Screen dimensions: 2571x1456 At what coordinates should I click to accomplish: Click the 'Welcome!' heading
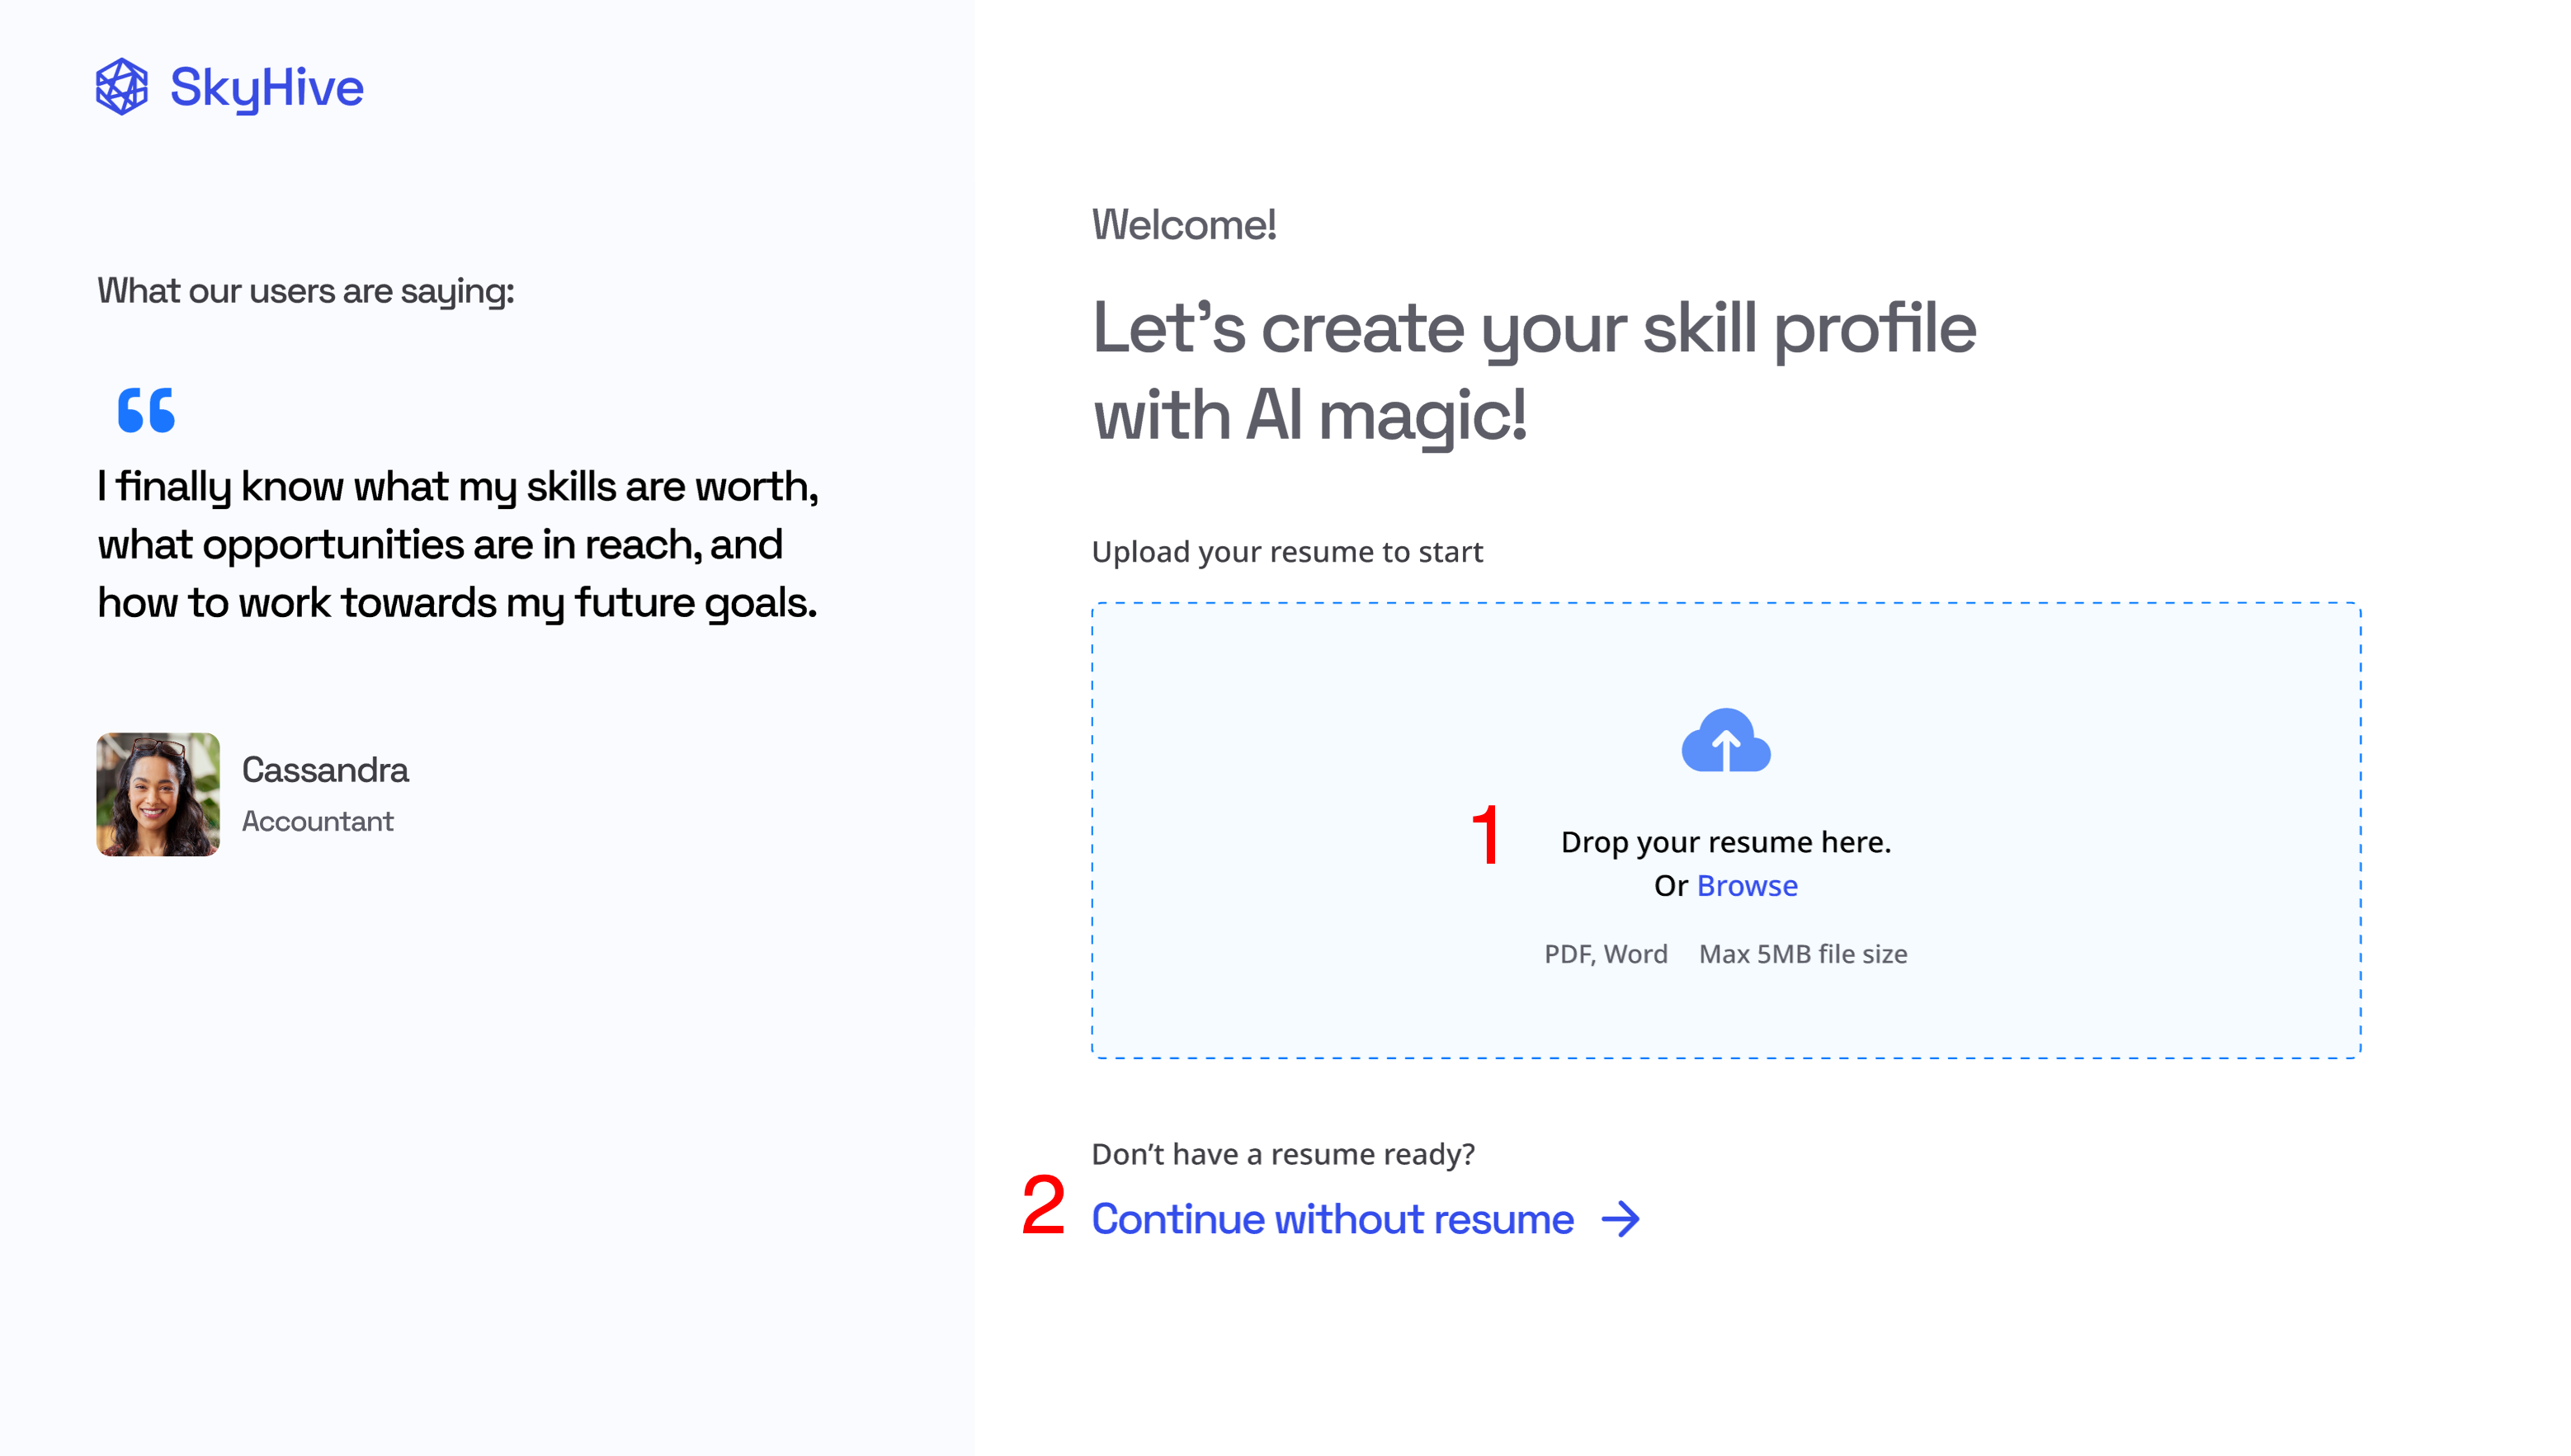[x=1183, y=225]
